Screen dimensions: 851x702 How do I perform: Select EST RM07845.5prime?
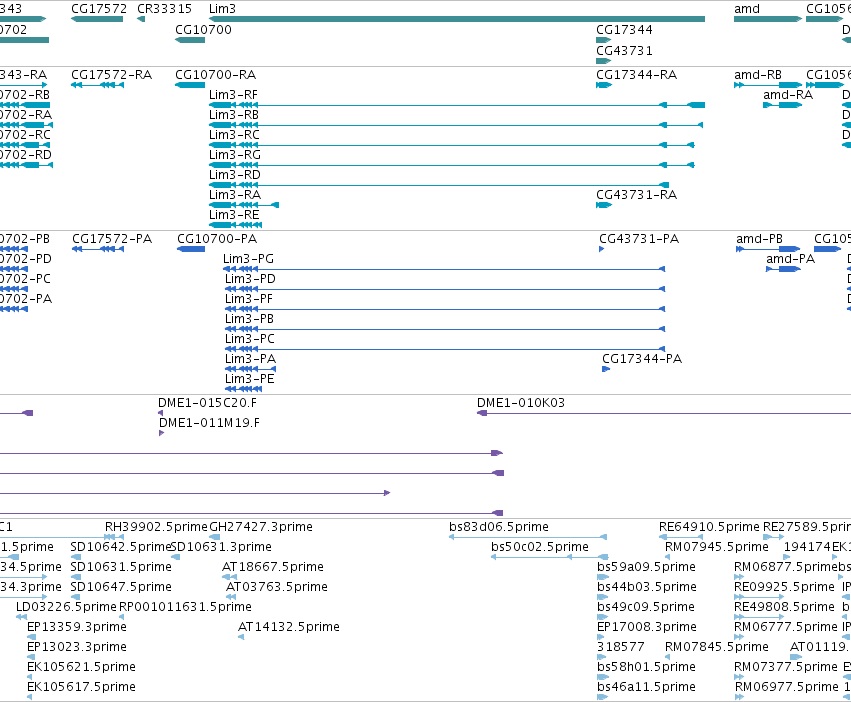(716, 647)
